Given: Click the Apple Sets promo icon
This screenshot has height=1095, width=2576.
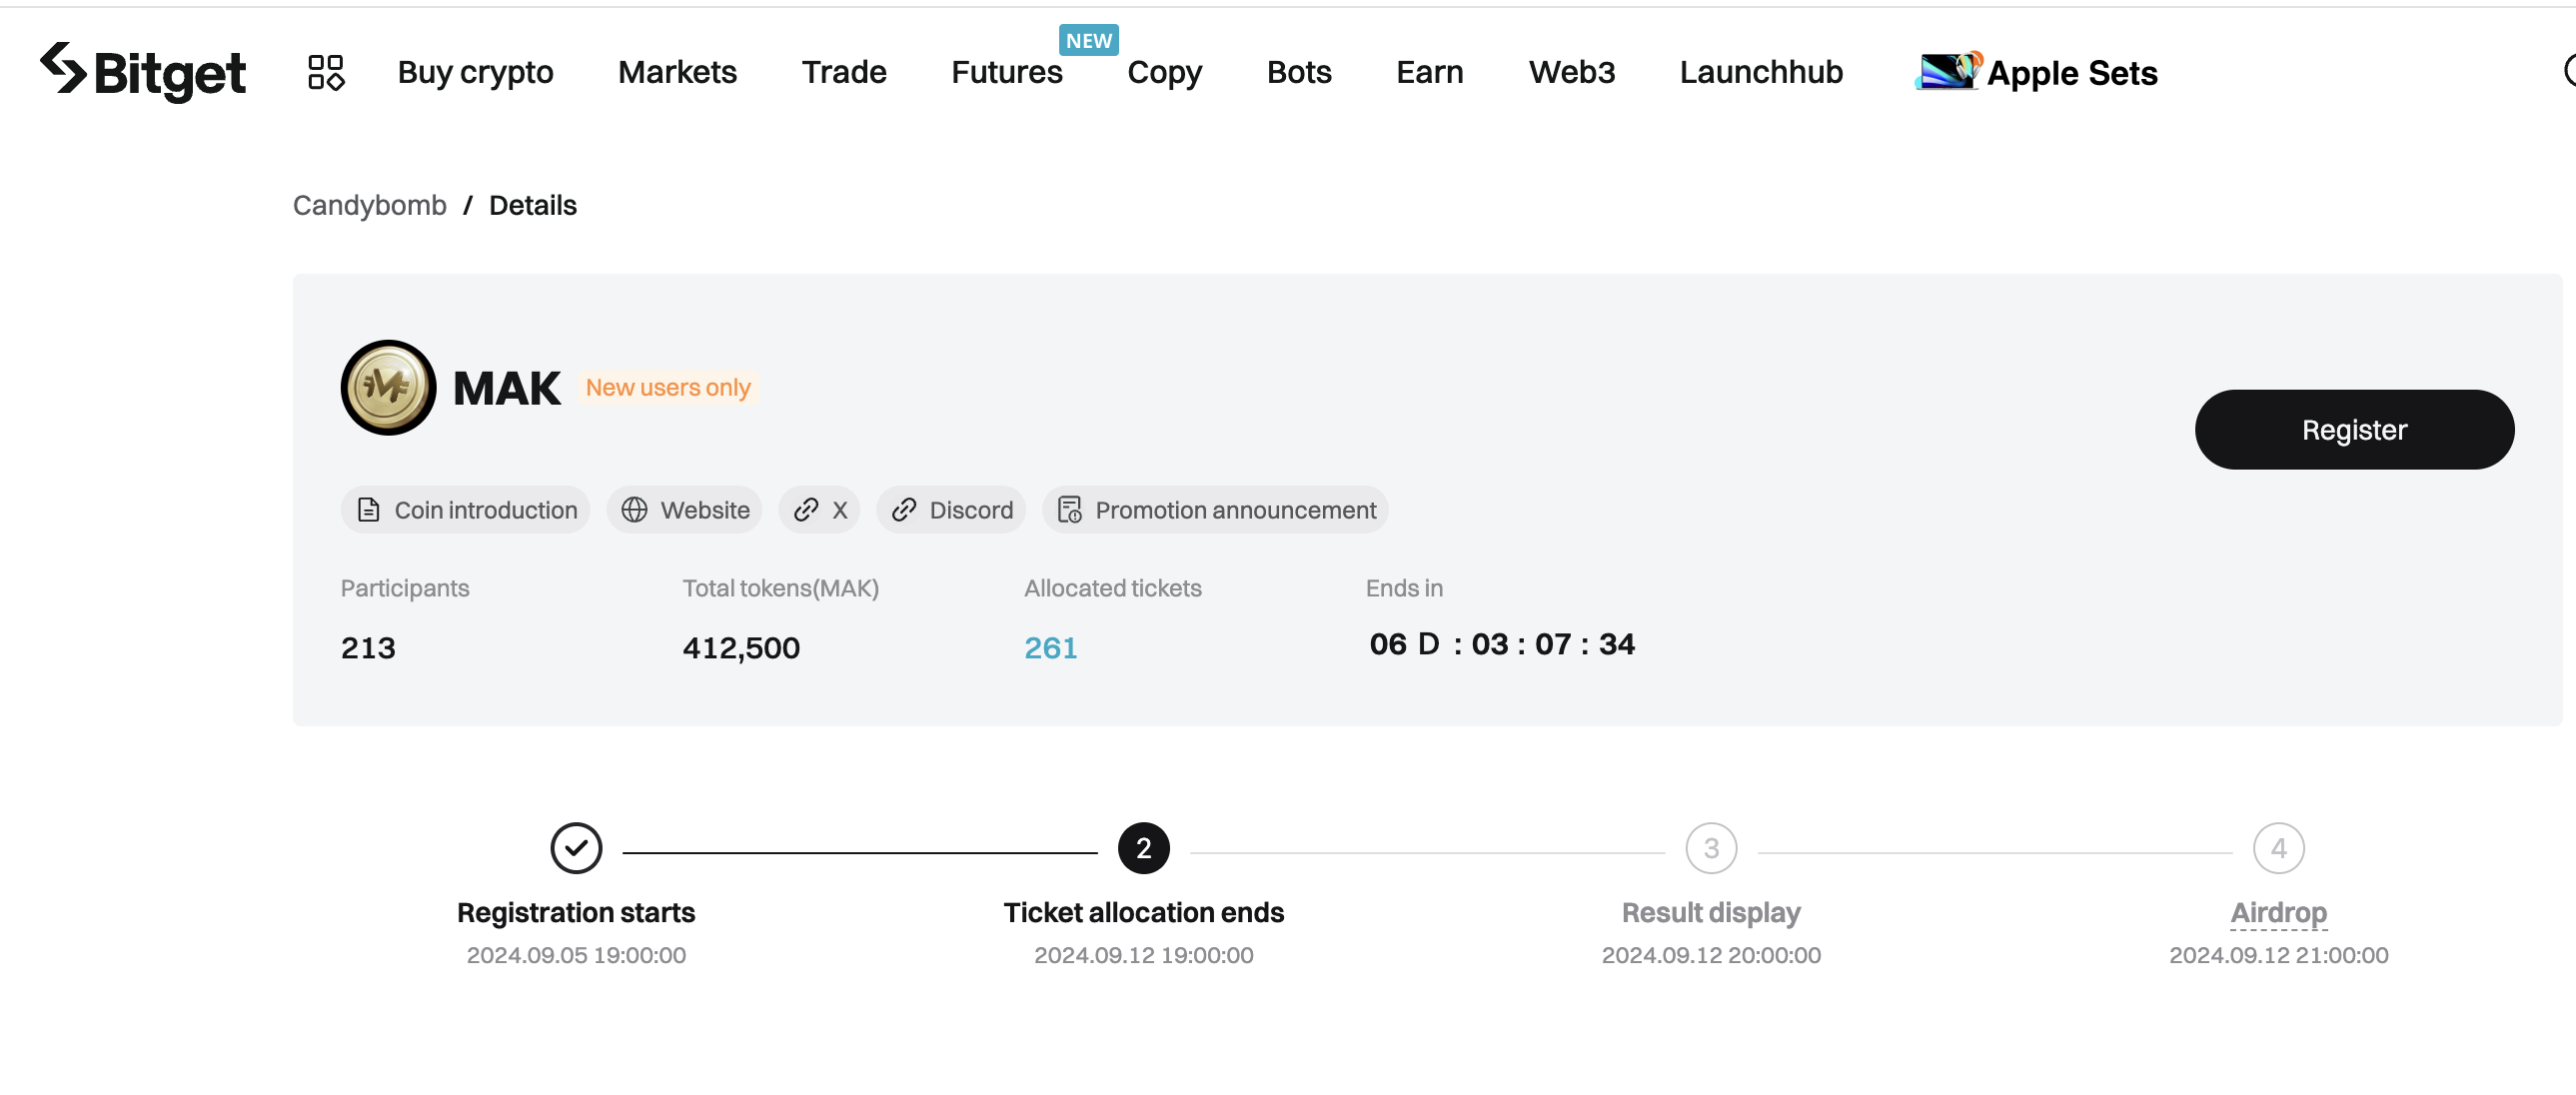Looking at the screenshot, I should [1946, 72].
